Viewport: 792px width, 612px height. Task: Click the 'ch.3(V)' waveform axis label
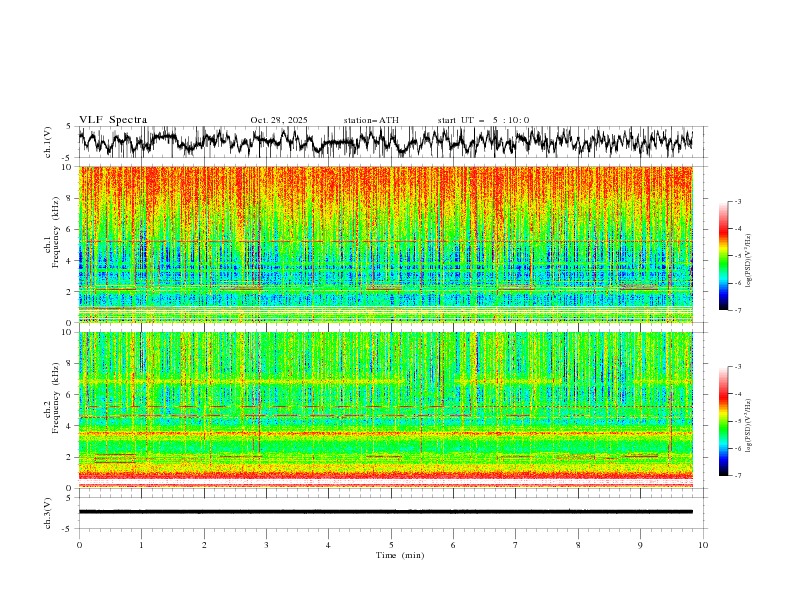coord(48,513)
